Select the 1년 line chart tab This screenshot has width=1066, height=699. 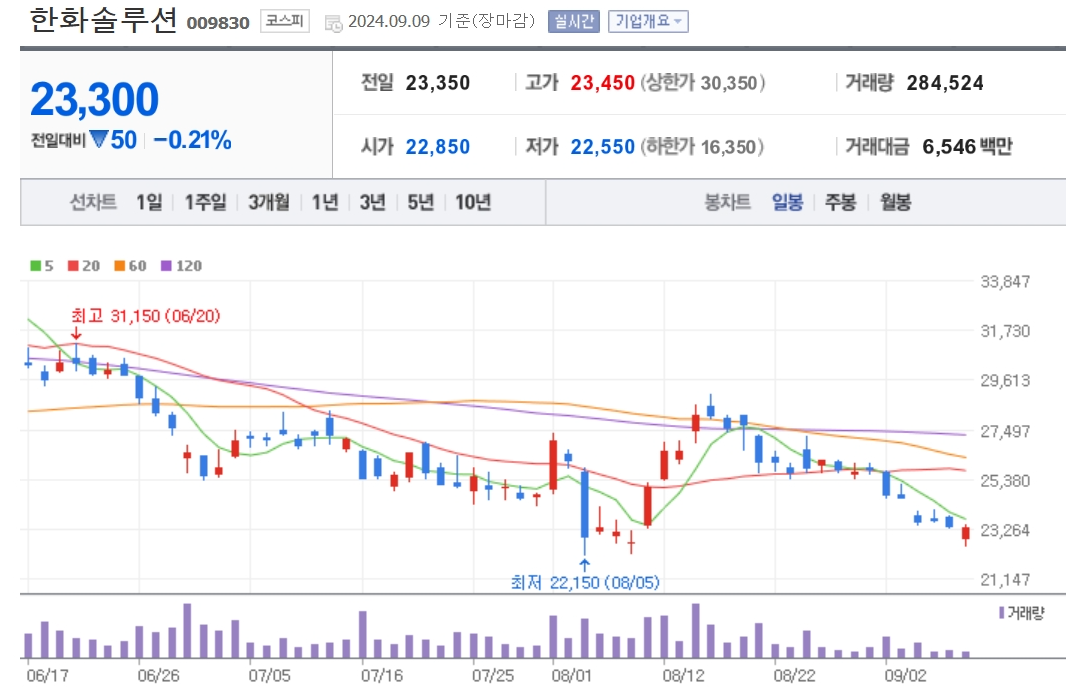pyautogui.click(x=325, y=202)
